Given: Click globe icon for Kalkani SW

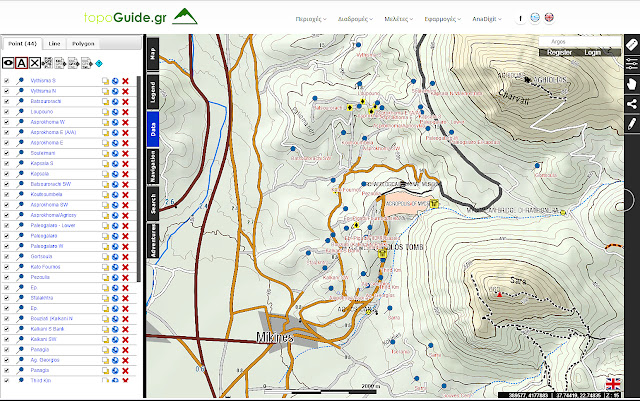Looking at the screenshot, I should [x=115, y=340].
